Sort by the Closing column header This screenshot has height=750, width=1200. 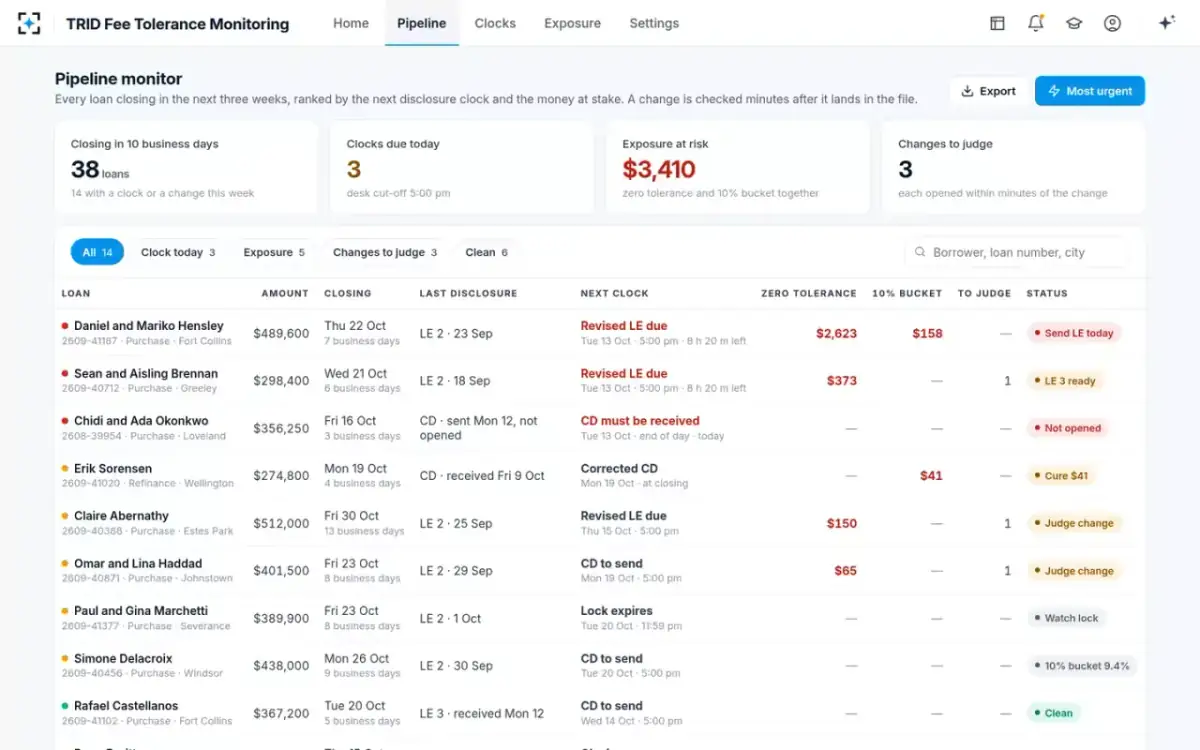click(348, 293)
